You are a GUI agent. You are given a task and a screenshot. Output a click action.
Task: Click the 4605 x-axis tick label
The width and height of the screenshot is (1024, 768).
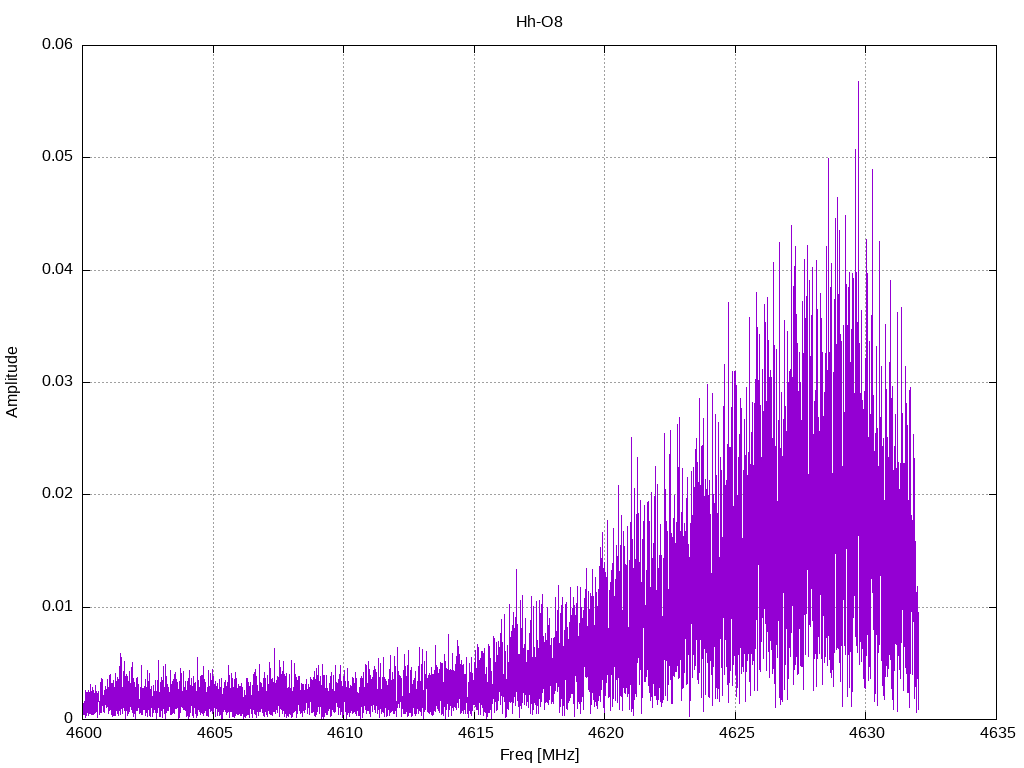point(214,733)
